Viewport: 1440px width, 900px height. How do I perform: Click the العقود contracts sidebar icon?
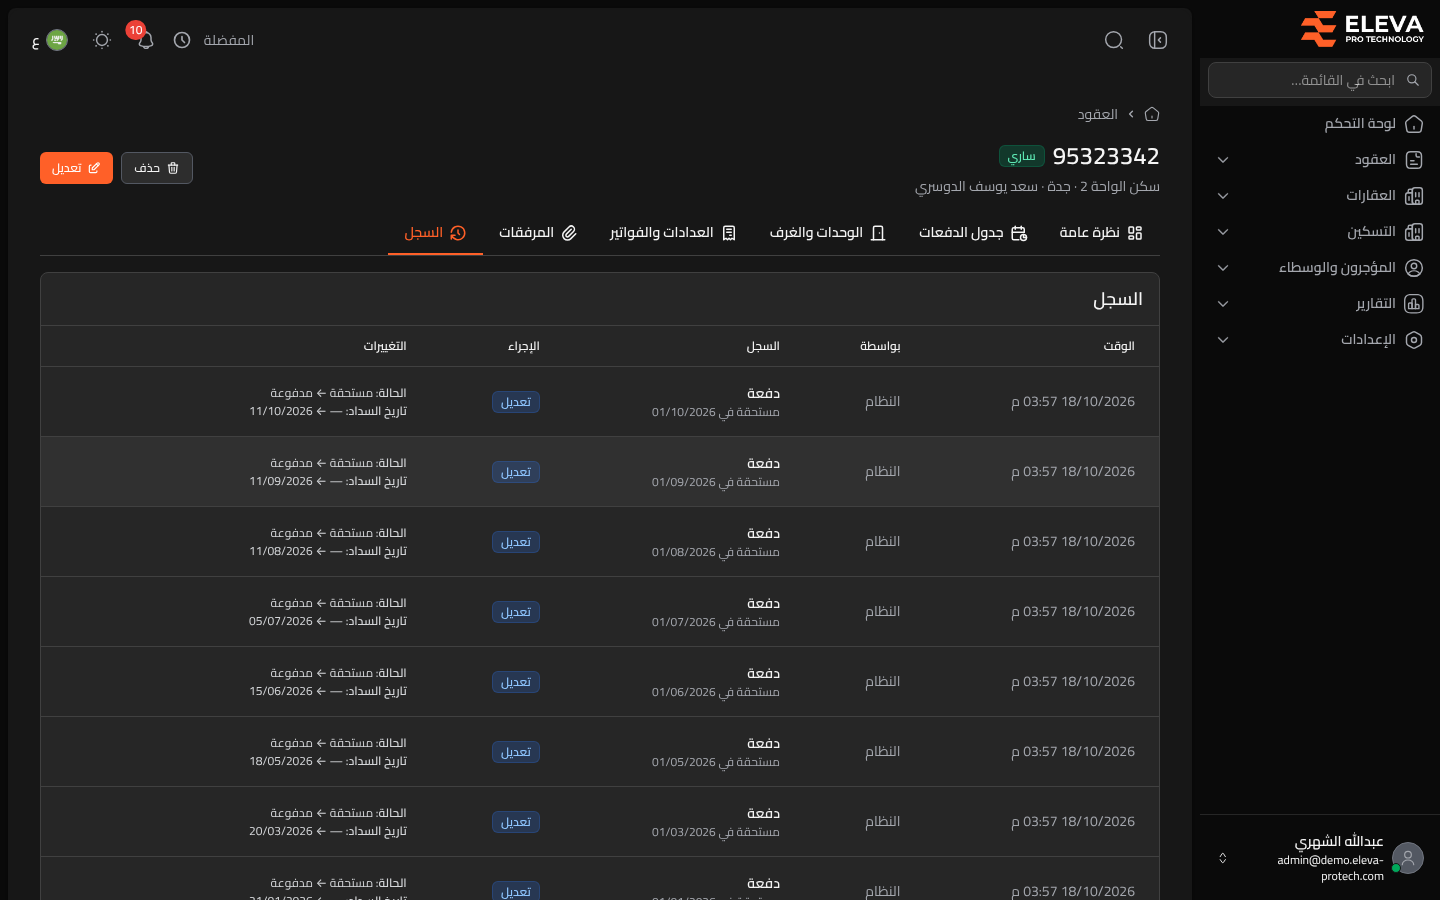click(x=1414, y=160)
